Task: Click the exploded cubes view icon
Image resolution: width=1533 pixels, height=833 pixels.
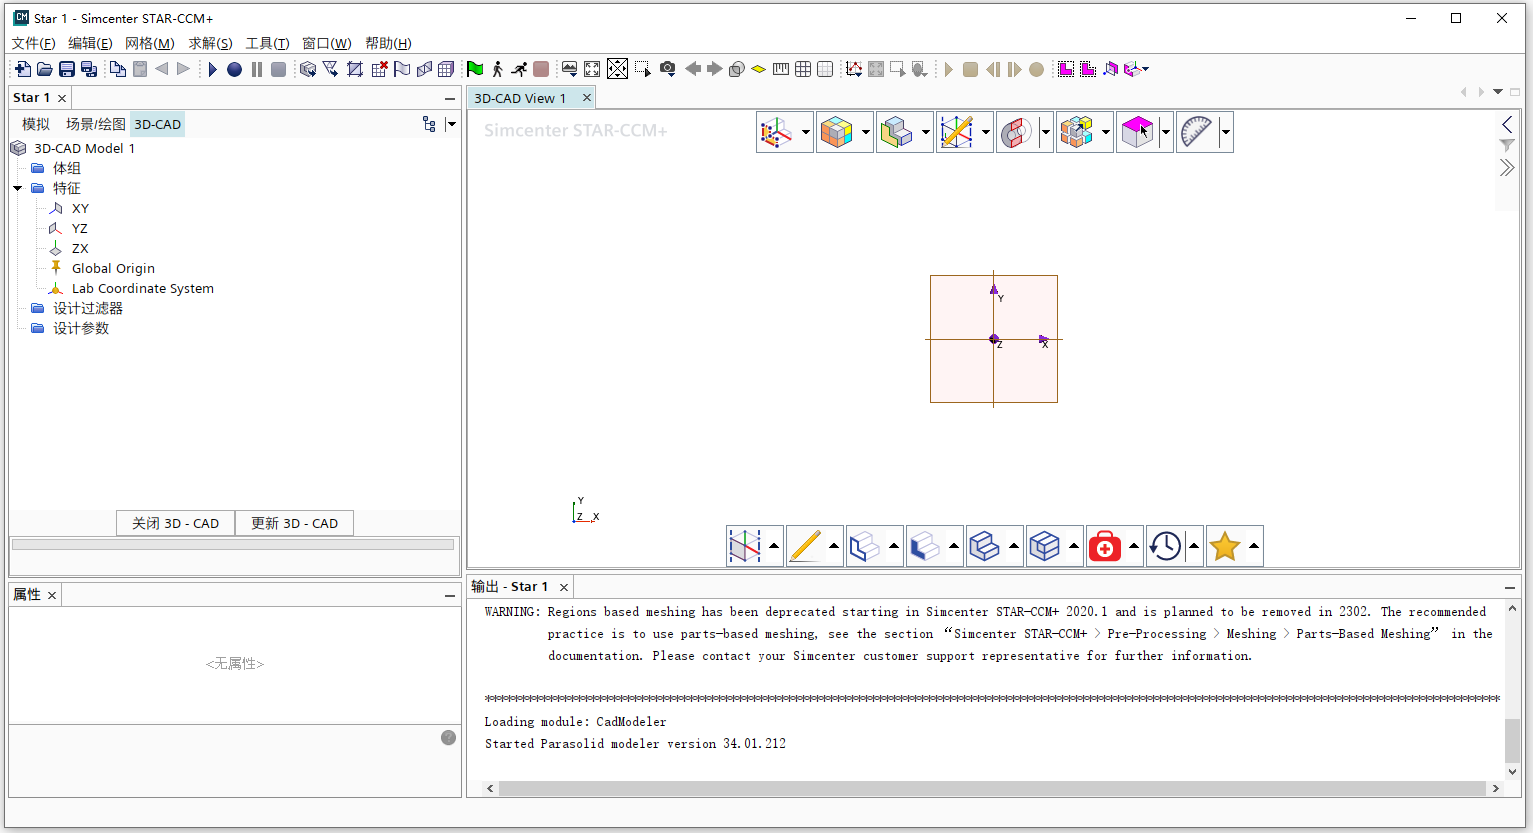Action: (1076, 132)
